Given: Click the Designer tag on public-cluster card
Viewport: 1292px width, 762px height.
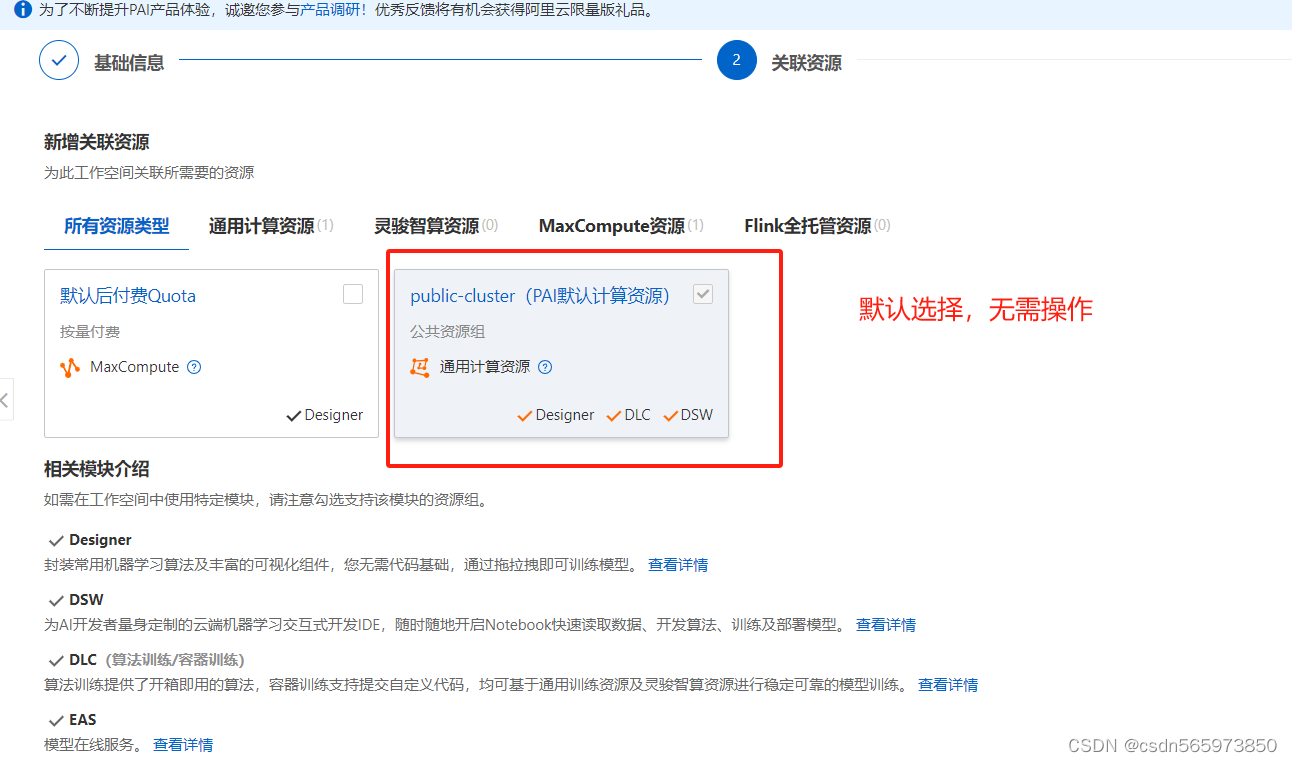Looking at the screenshot, I should tap(556, 415).
